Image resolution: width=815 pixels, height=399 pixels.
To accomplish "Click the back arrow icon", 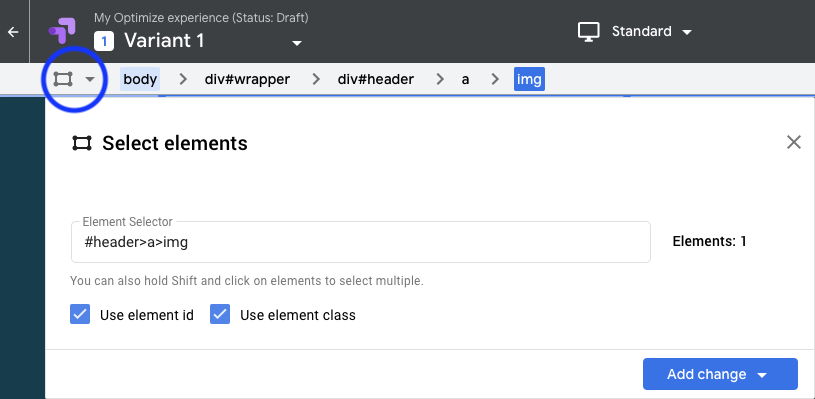I will coord(13,32).
